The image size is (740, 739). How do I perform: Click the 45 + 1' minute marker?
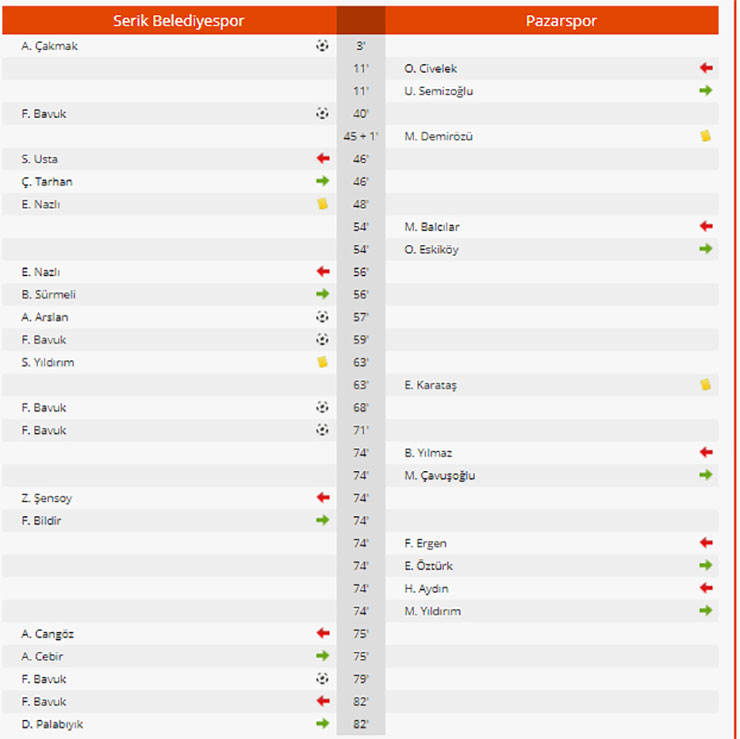pos(360,136)
